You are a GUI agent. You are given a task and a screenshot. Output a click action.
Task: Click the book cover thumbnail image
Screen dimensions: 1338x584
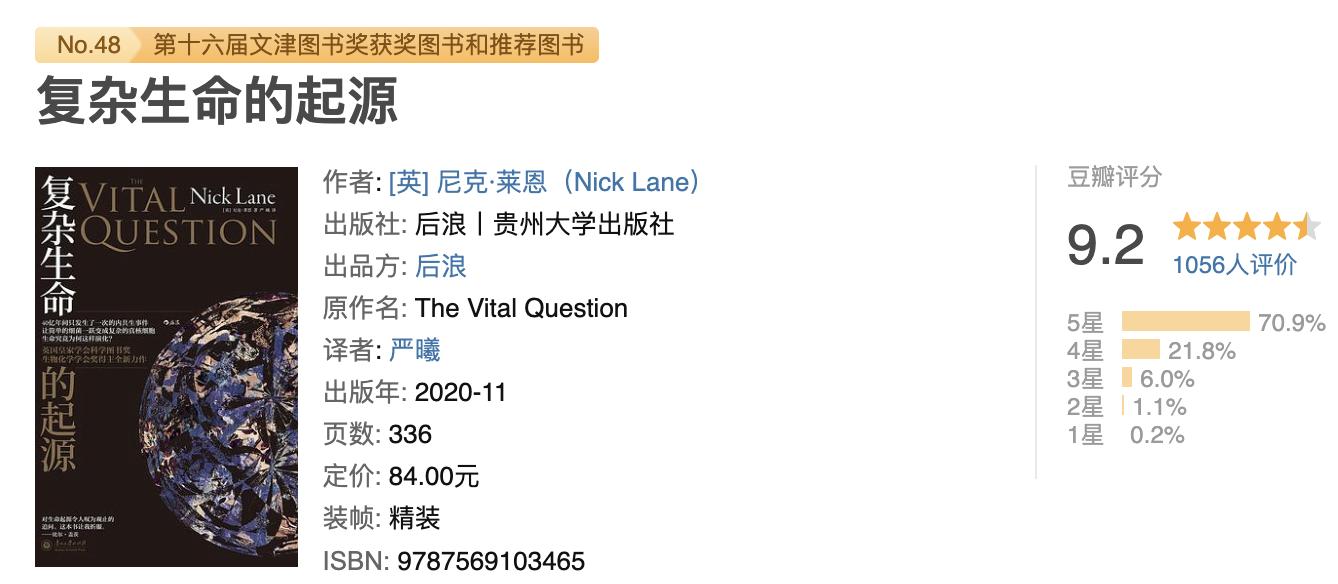pos(166,366)
